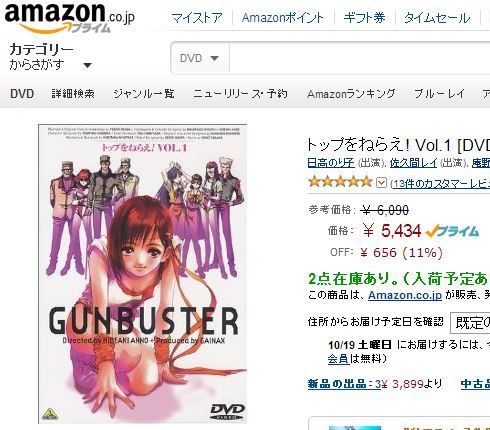This screenshot has height=430, width=490.
Task: Click the Prime checkmark badge beside the price
Action: pyautogui.click(x=452, y=231)
